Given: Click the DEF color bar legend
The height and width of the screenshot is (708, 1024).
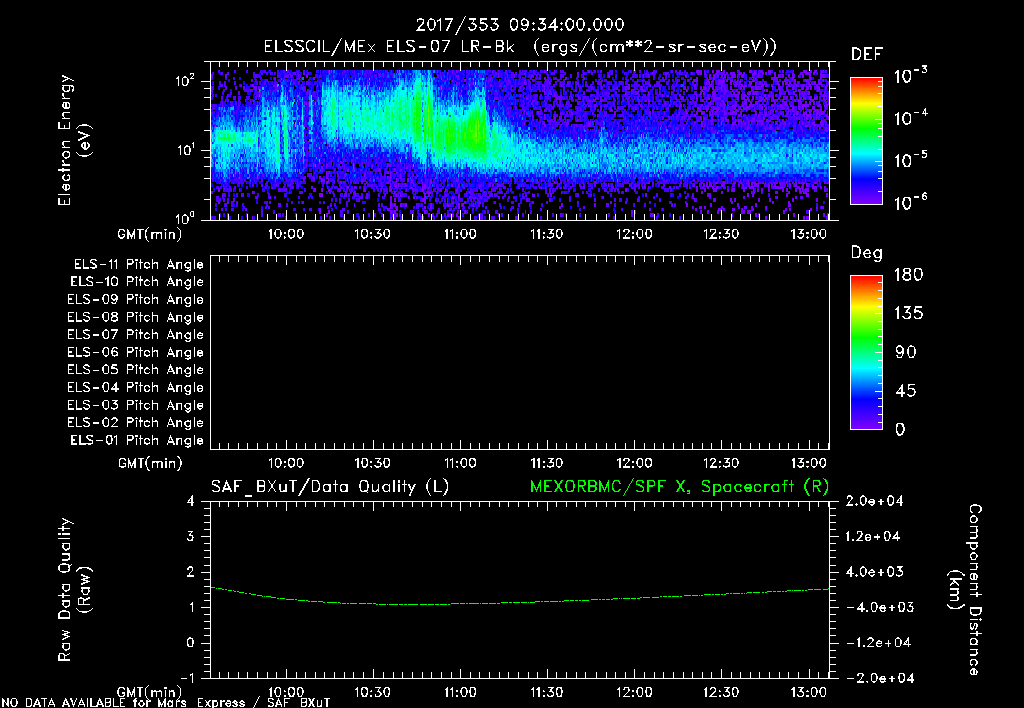Looking at the screenshot, I should coord(866,141).
